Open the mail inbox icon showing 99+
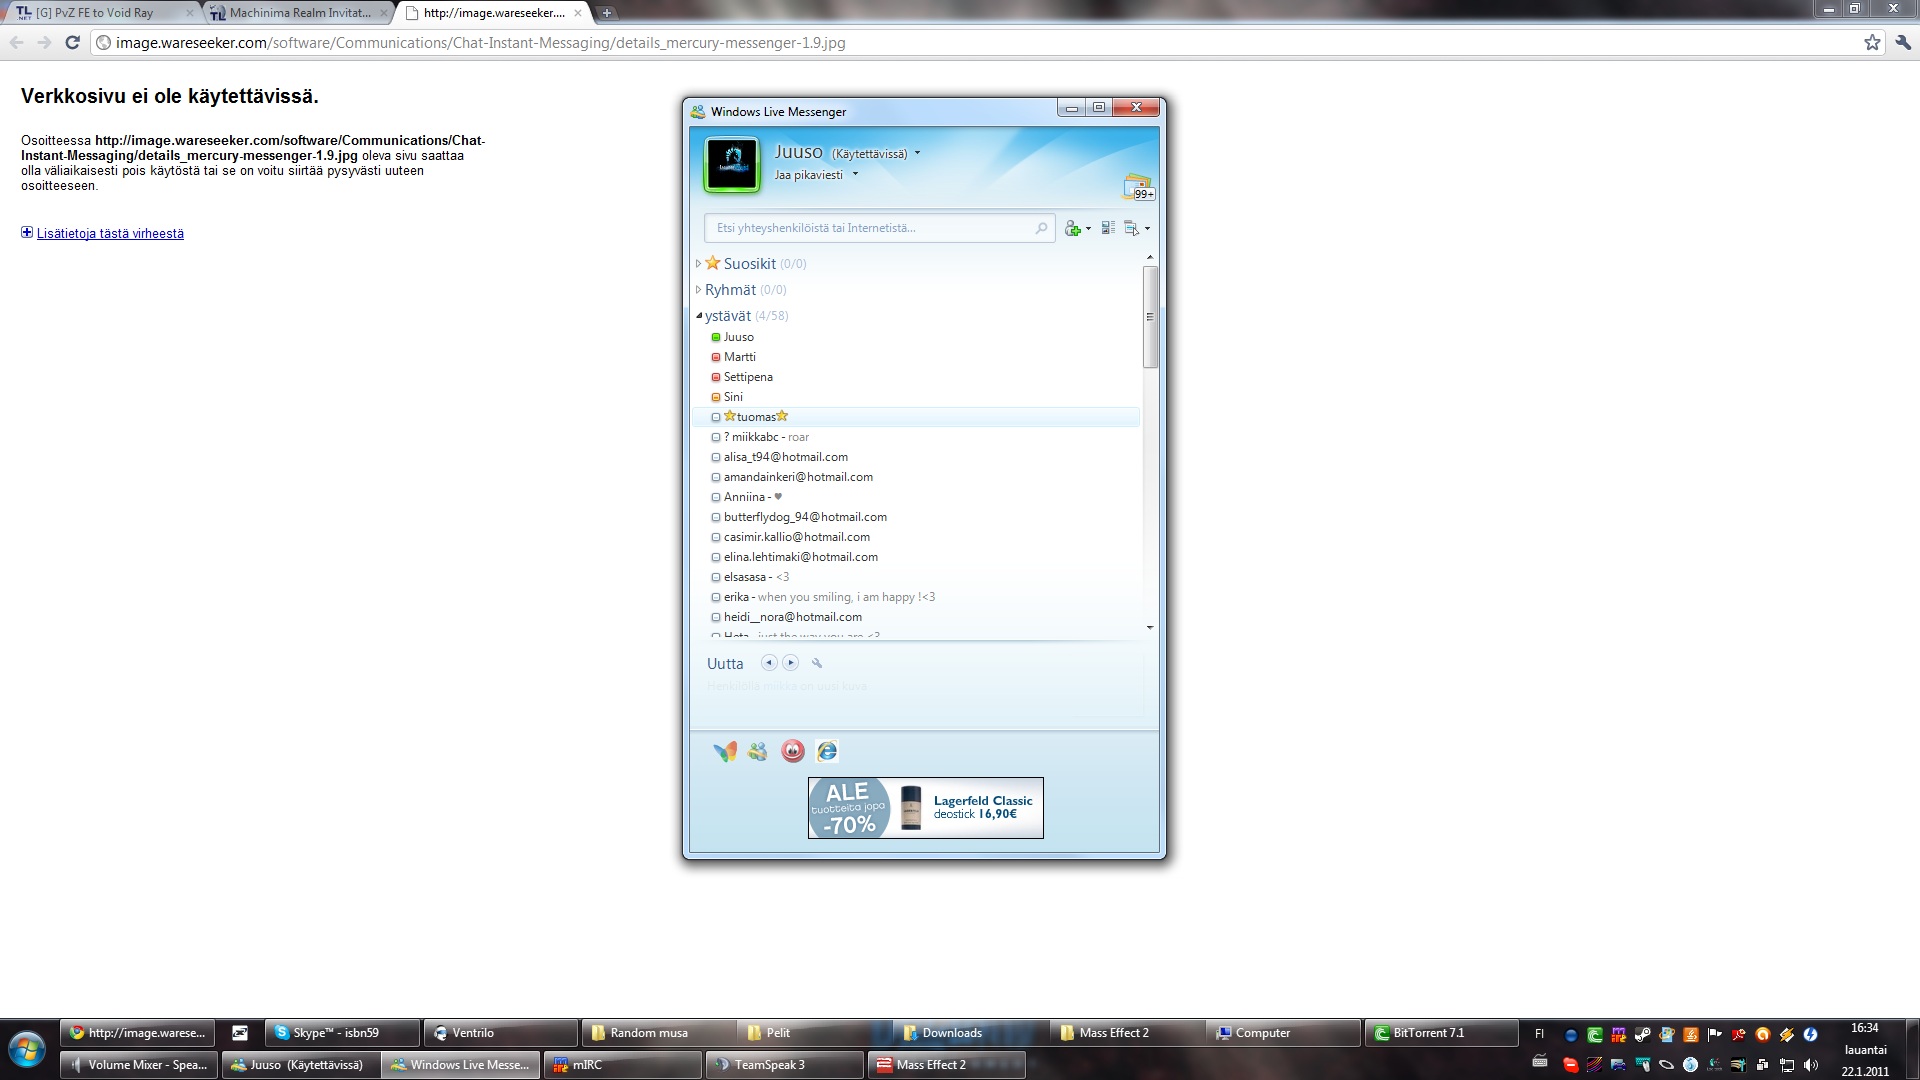 (x=1139, y=187)
